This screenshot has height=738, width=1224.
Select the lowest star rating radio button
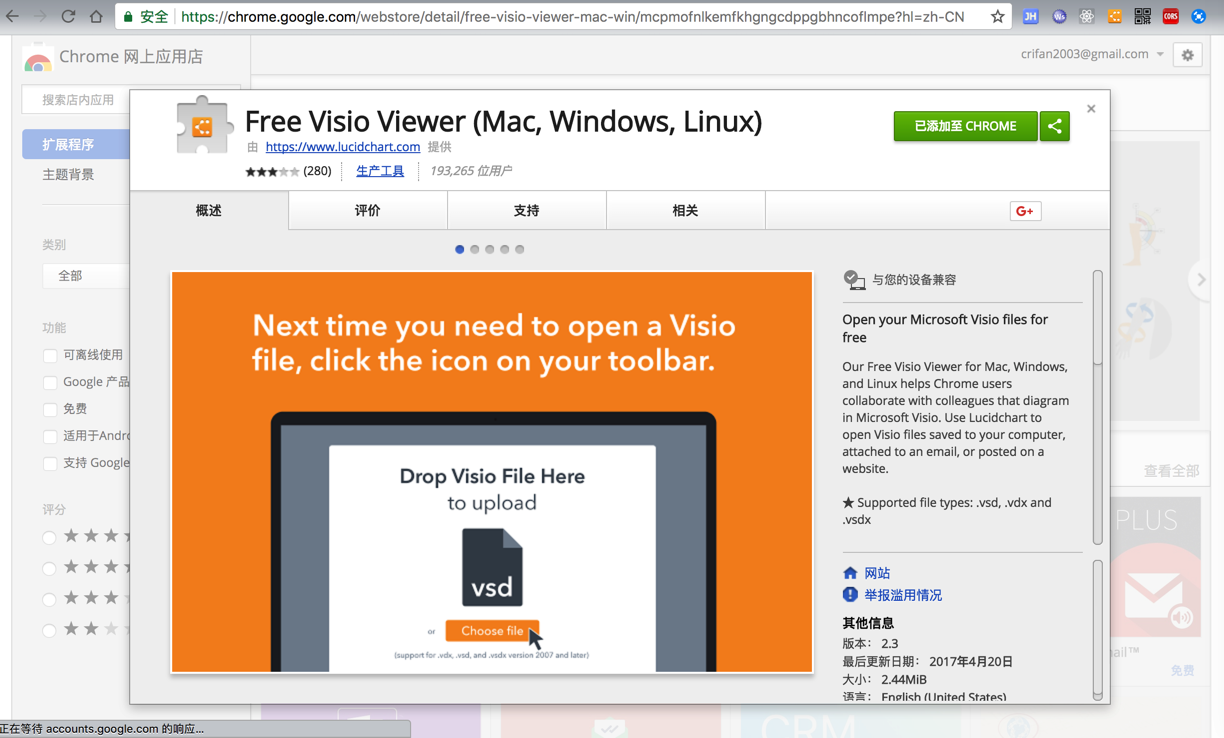click(x=49, y=631)
